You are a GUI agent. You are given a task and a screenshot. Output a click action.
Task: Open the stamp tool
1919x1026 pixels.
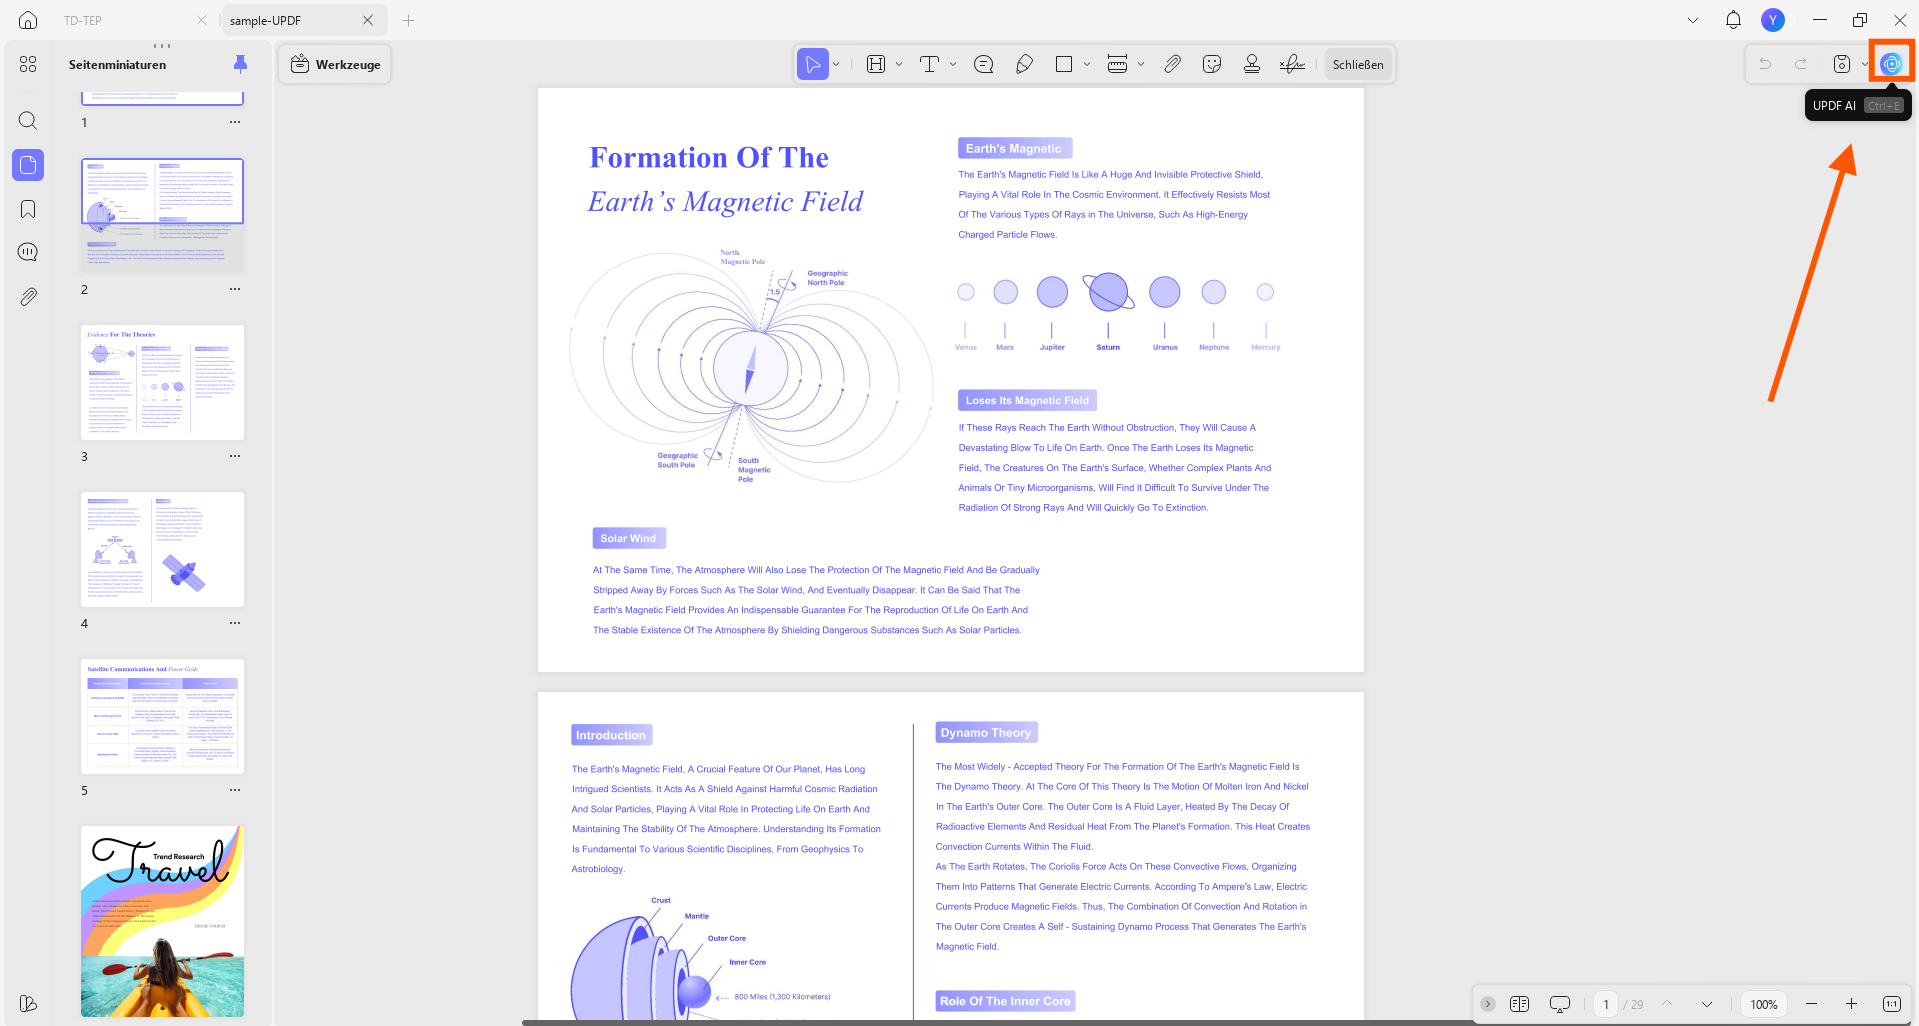click(x=1252, y=64)
